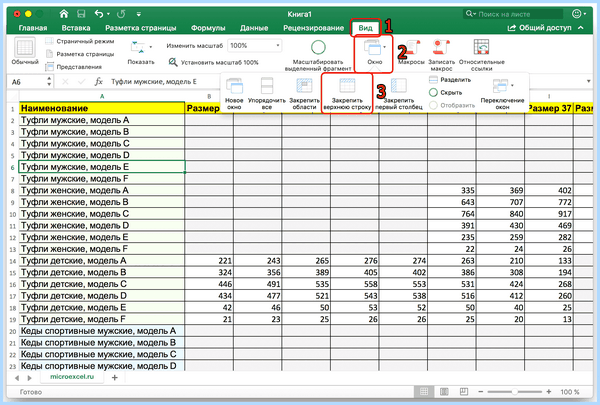Switch to Разметка страницы view in ribbon
The image size is (600, 405).
click(x=80, y=54)
